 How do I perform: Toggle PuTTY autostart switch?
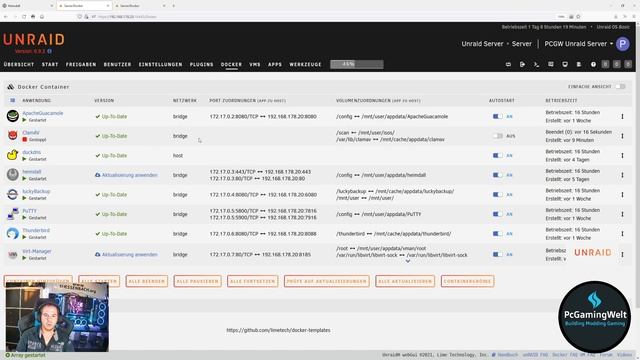coord(497,214)
